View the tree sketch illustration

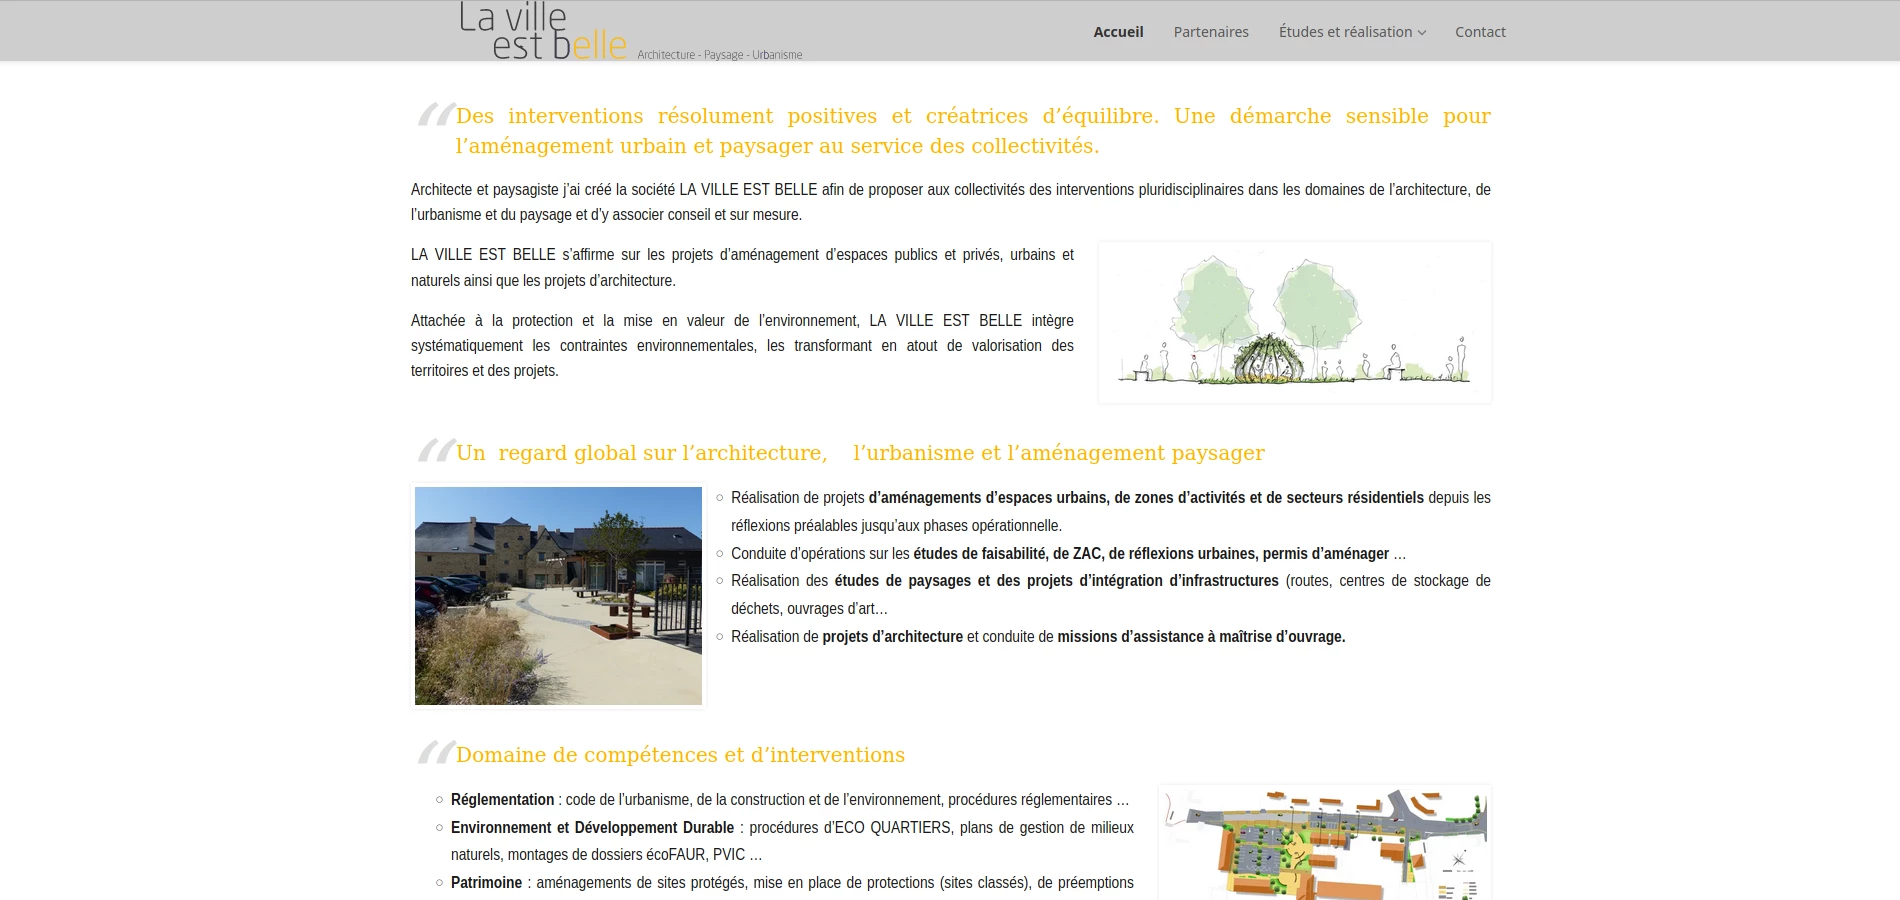(1295, 322)
